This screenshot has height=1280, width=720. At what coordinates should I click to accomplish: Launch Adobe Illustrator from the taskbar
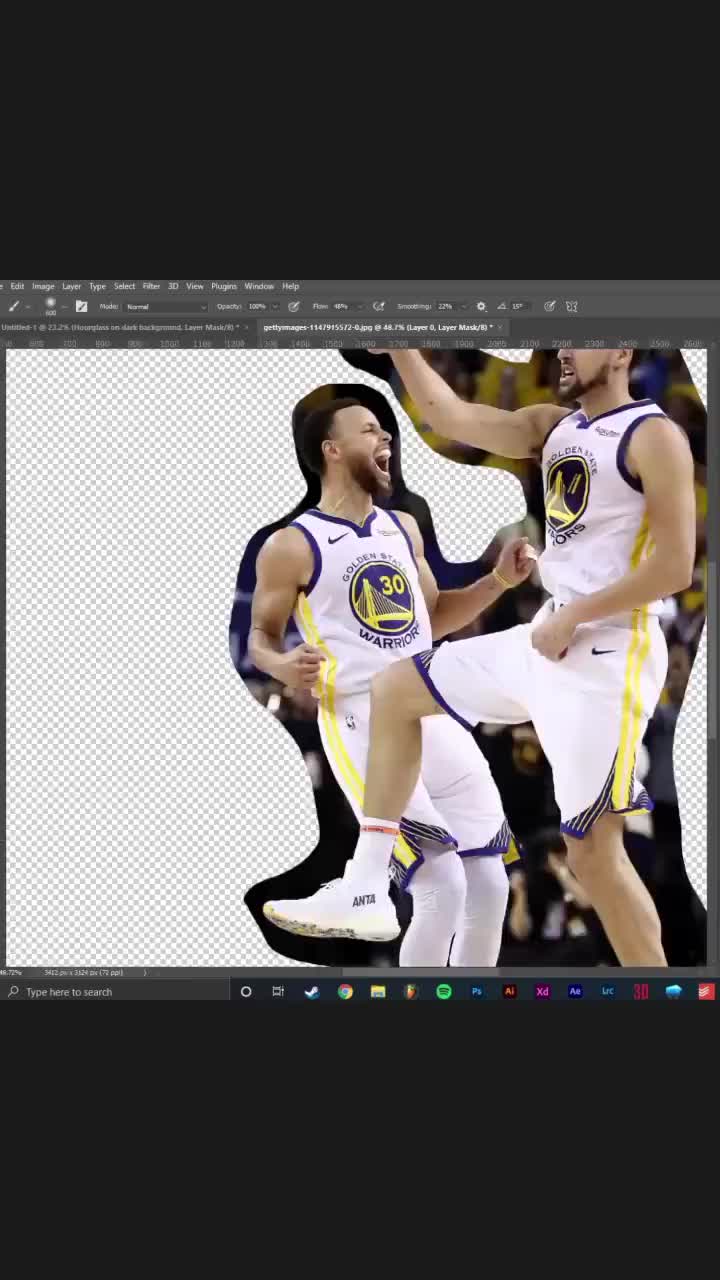tap(509, 992)
